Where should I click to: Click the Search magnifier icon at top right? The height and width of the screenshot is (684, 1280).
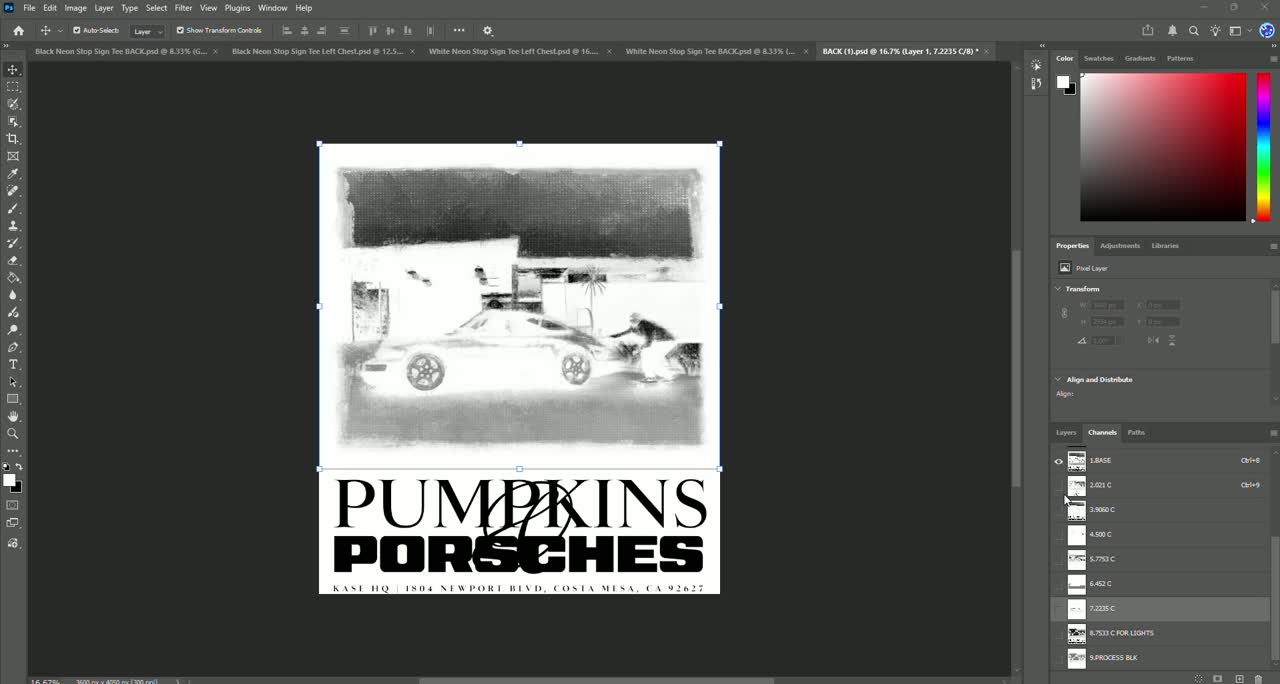tap(1193, 31)
